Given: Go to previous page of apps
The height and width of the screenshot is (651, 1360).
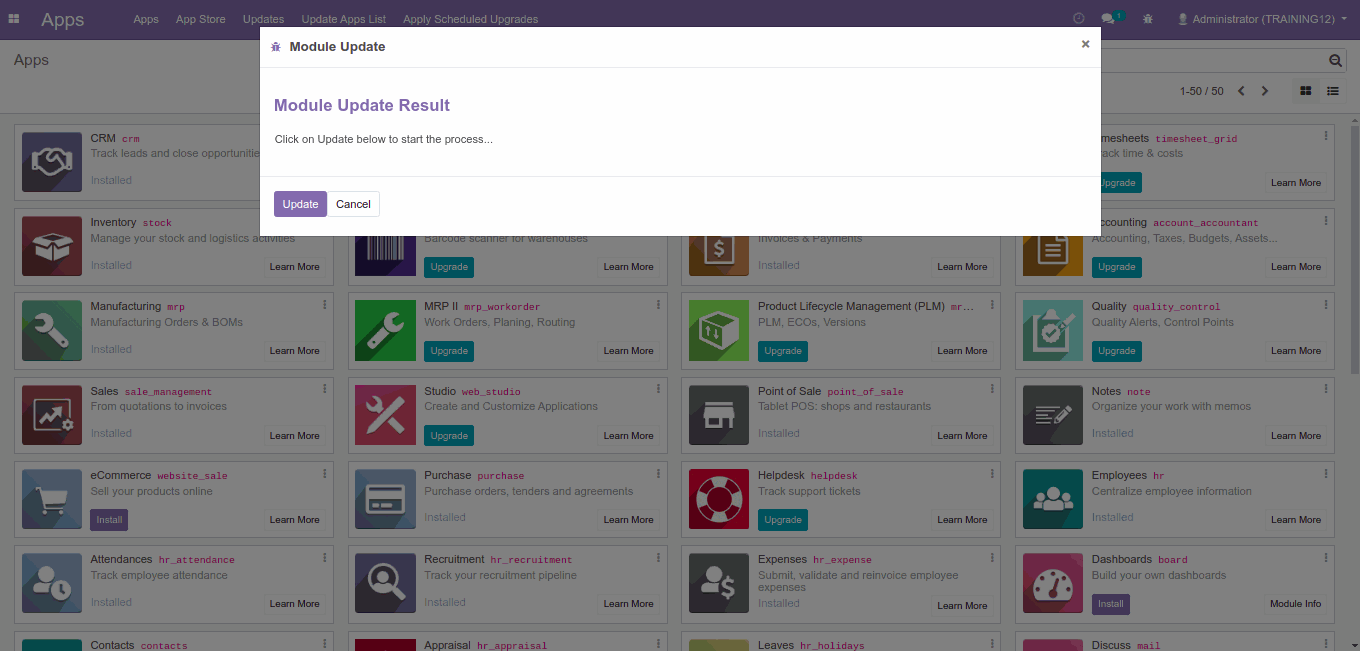Looking at the screenshot, I should pos(1241,91).
